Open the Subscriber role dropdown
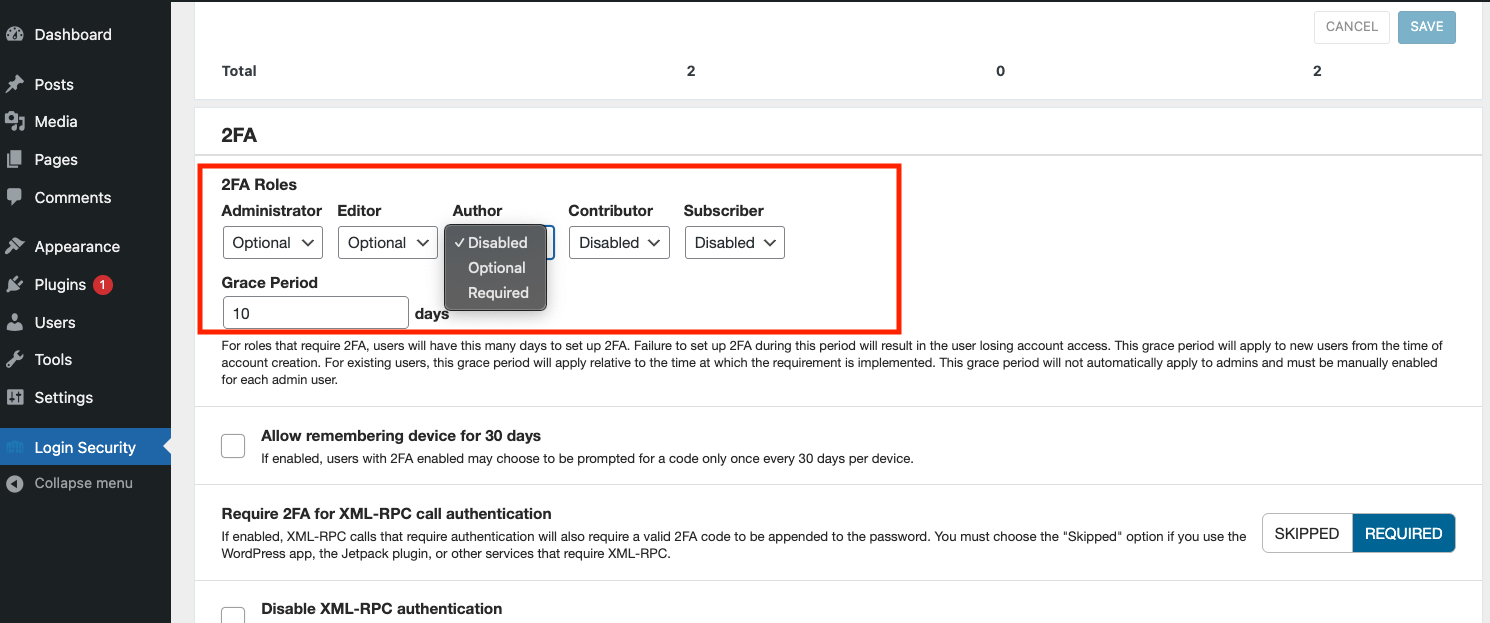The width and height of the screenshot is (1490, 623). pos(734,242)
